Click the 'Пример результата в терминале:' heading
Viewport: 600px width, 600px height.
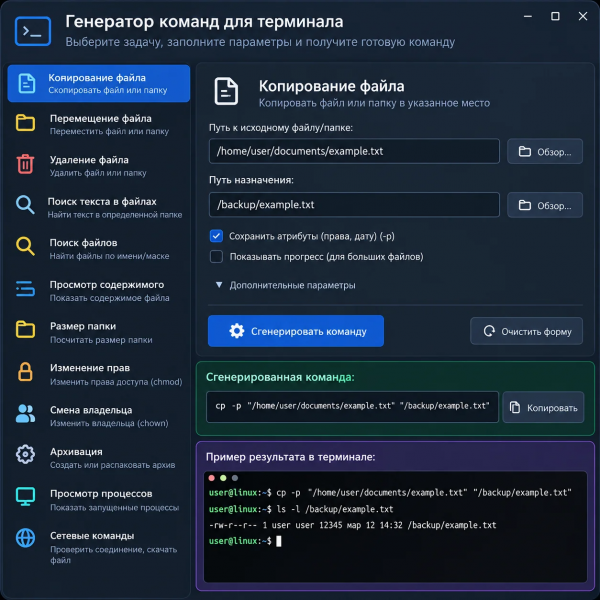coord(290,457)
